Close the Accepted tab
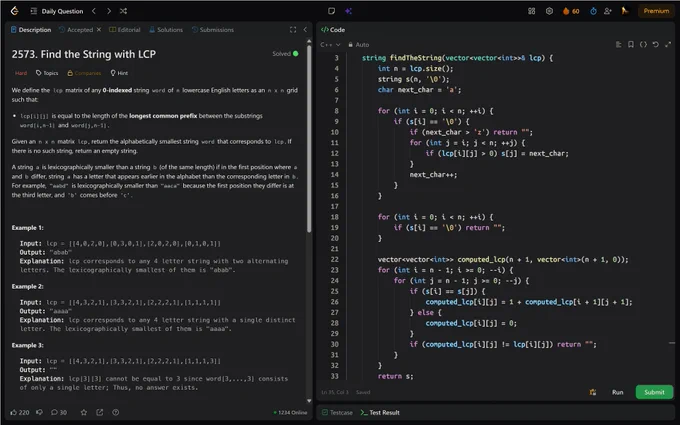 tap(99, 29)
